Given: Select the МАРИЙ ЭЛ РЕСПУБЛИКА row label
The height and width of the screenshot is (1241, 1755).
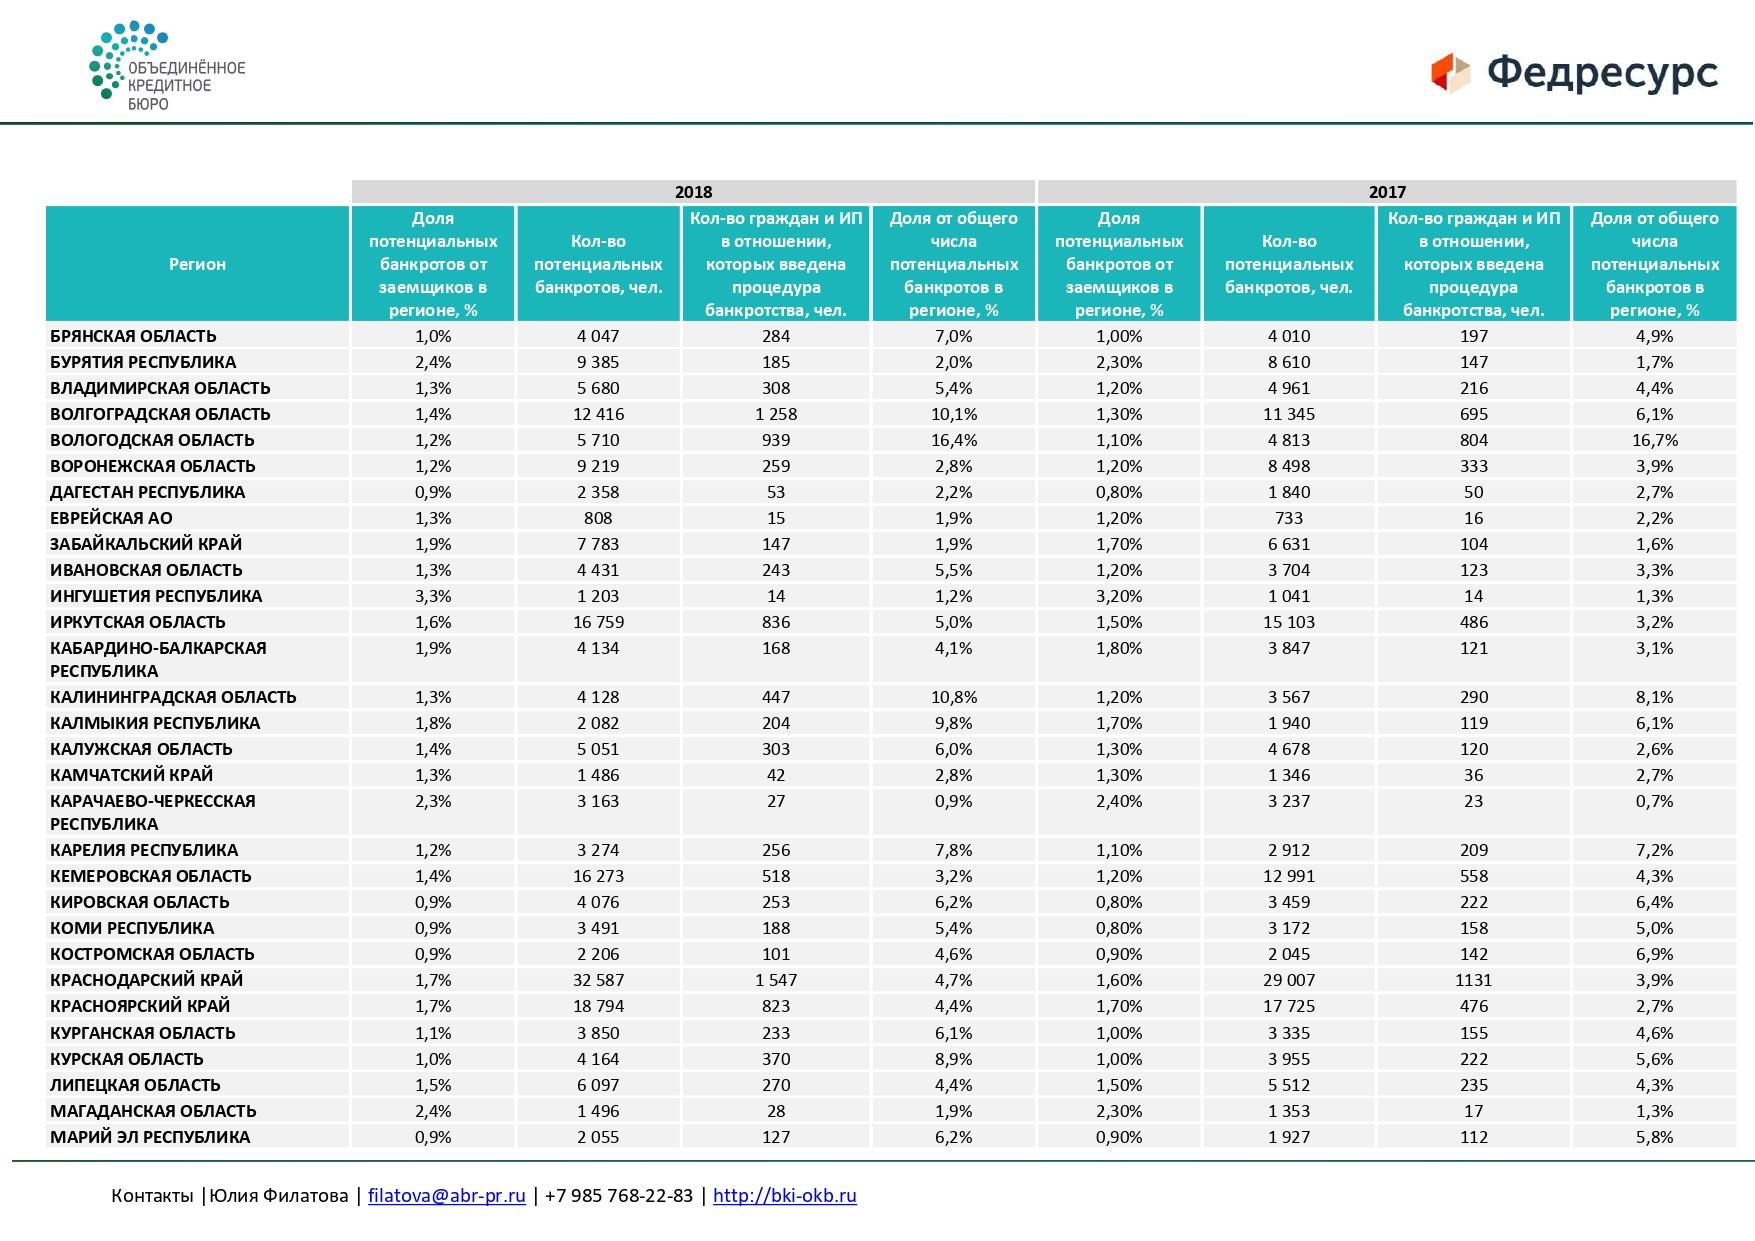Looking at the screenshot, I should [150, 1137].
